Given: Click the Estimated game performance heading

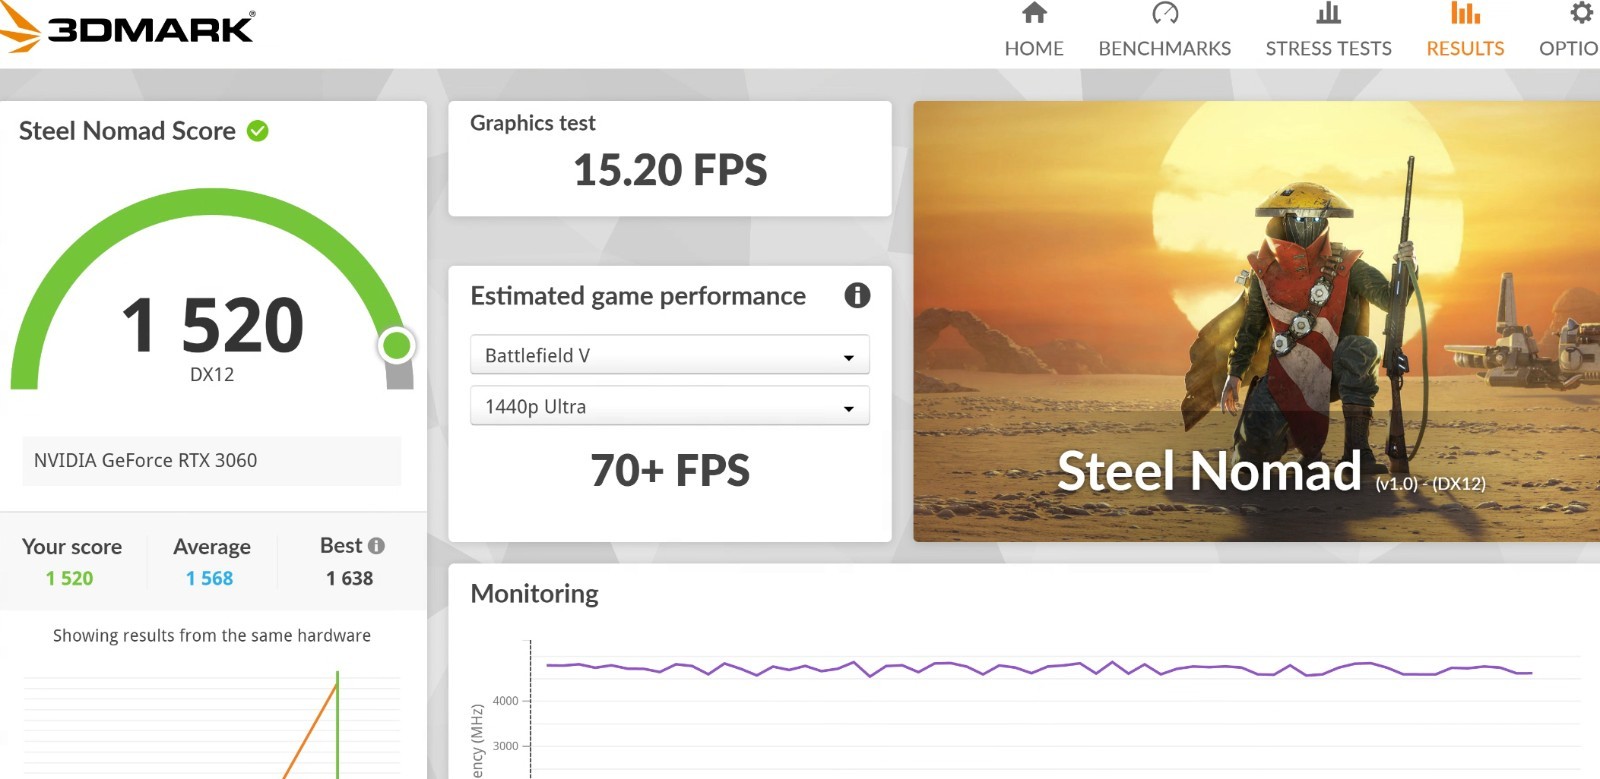Looking at the screenshot, I should [x=638, y=296].
